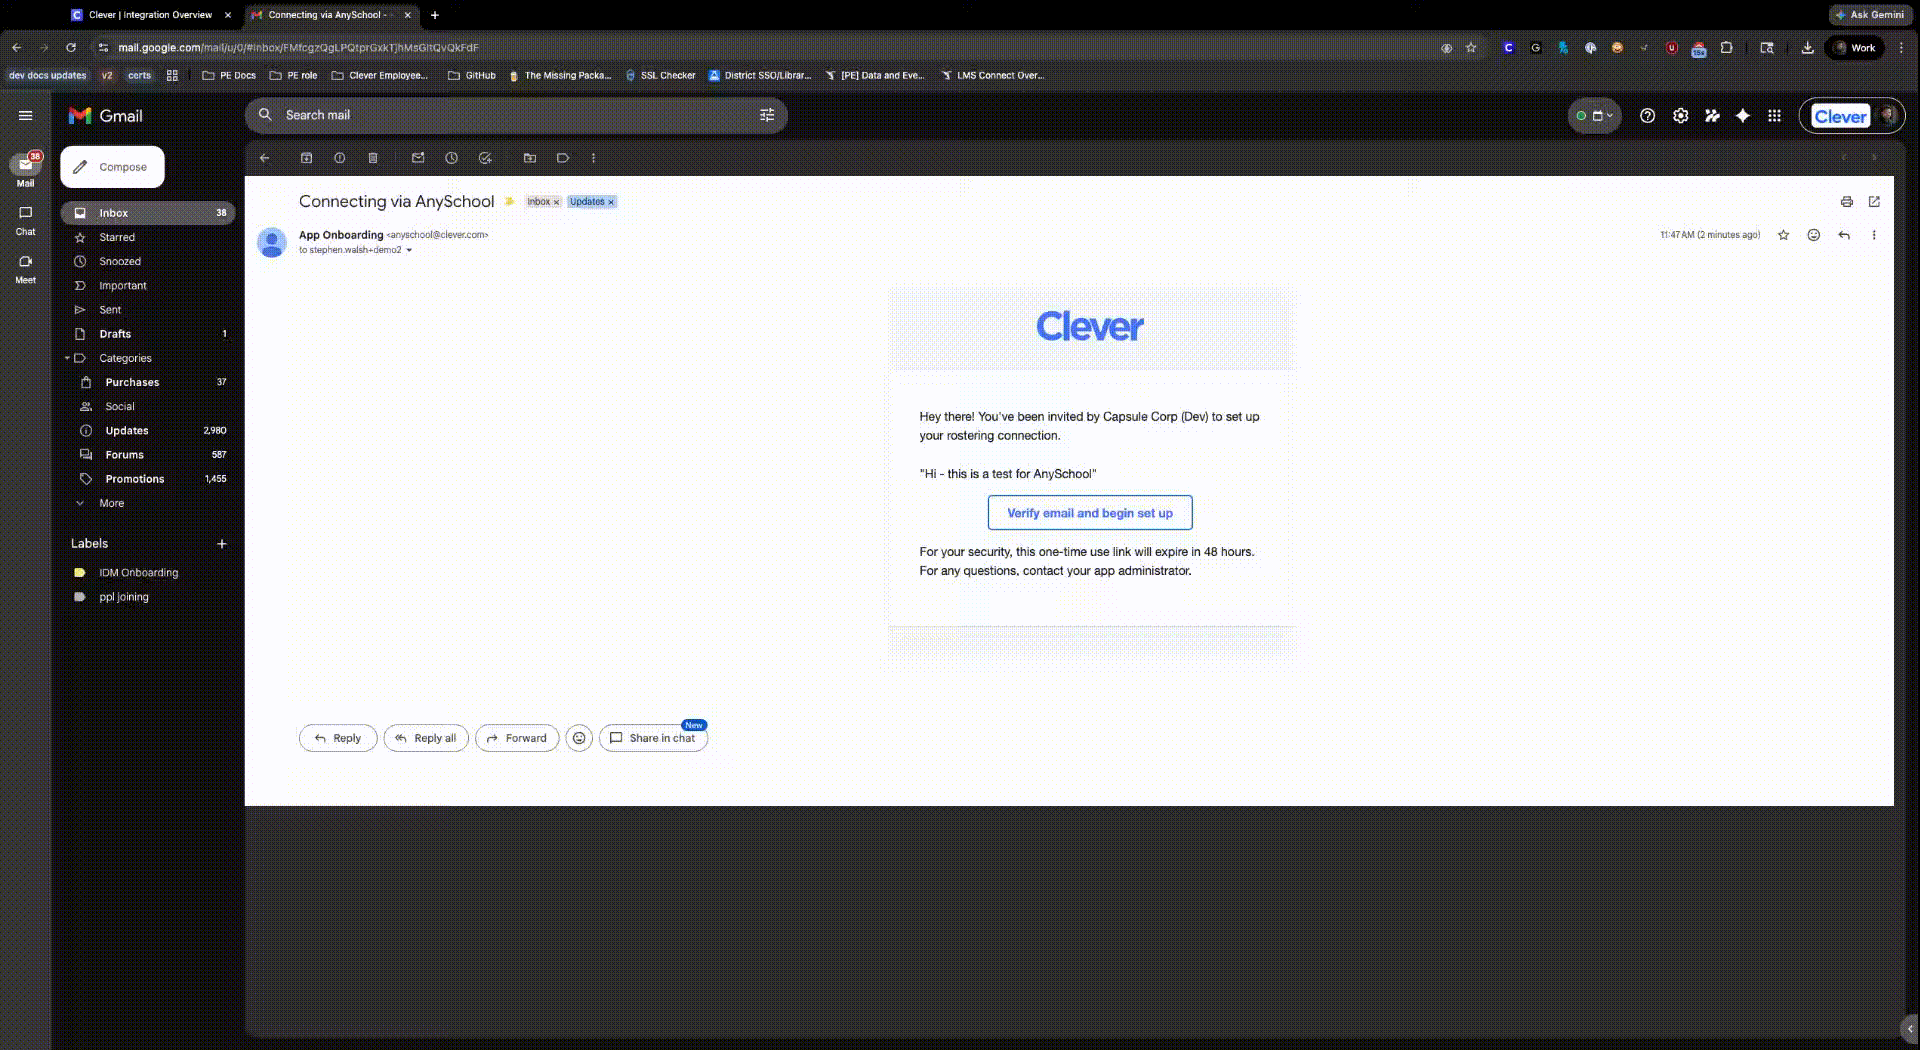Image resolution: width=1920 pixels, height=1050 pixels.
Task: Open Gmail main menu hamburger icon
Action: click(26, 116)
